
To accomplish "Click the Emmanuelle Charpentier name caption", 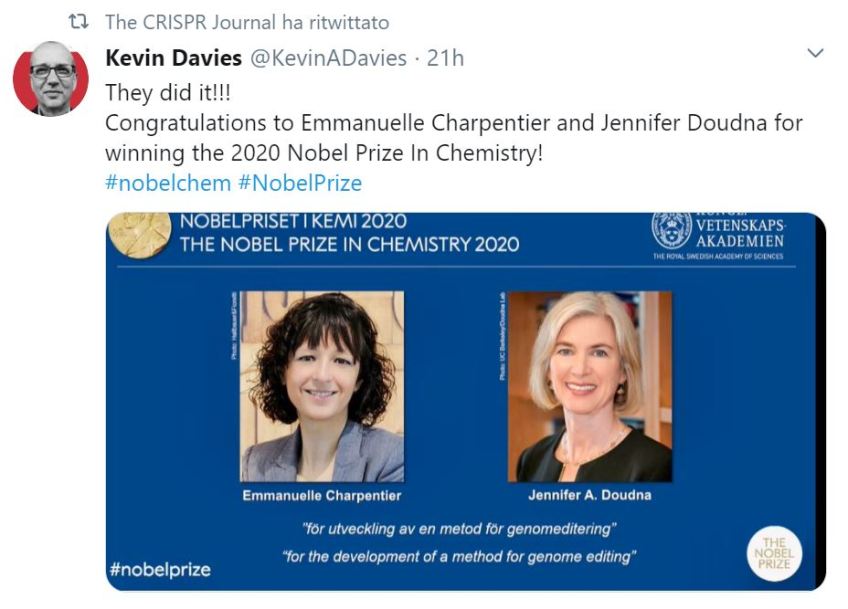I will coord(321,495).
